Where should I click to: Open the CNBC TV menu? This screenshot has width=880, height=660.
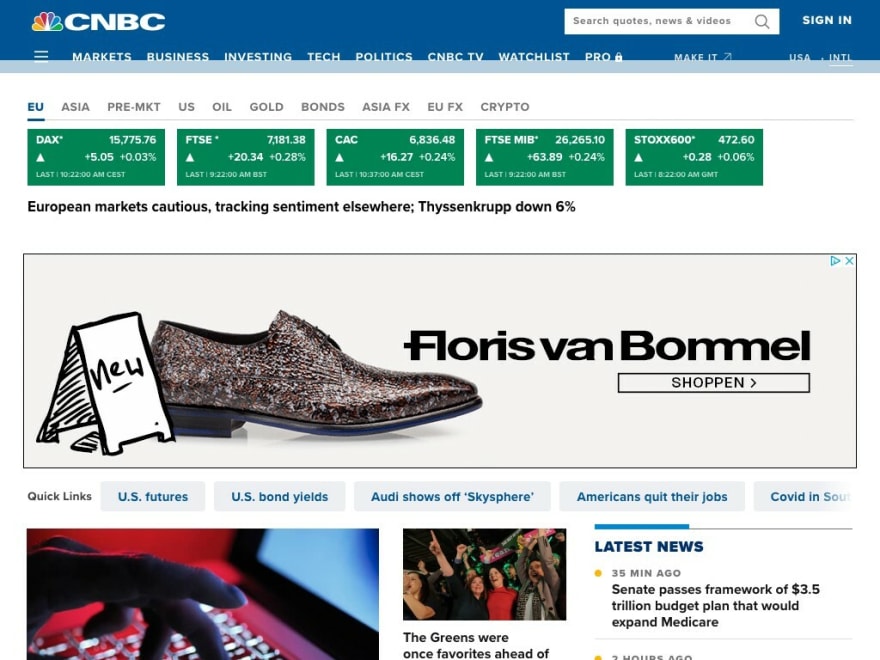(455, 57)
